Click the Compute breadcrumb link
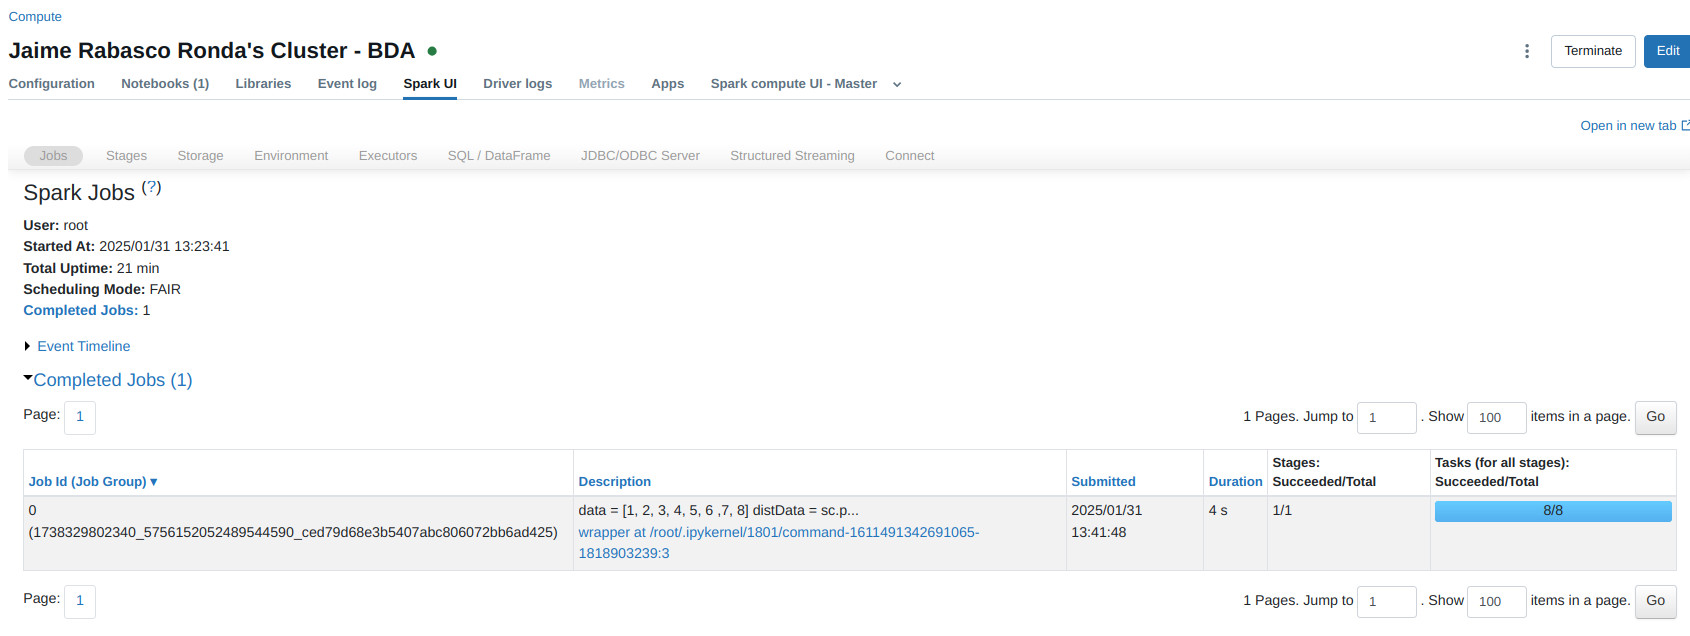1690x636 pixels. tap(35, 17)
